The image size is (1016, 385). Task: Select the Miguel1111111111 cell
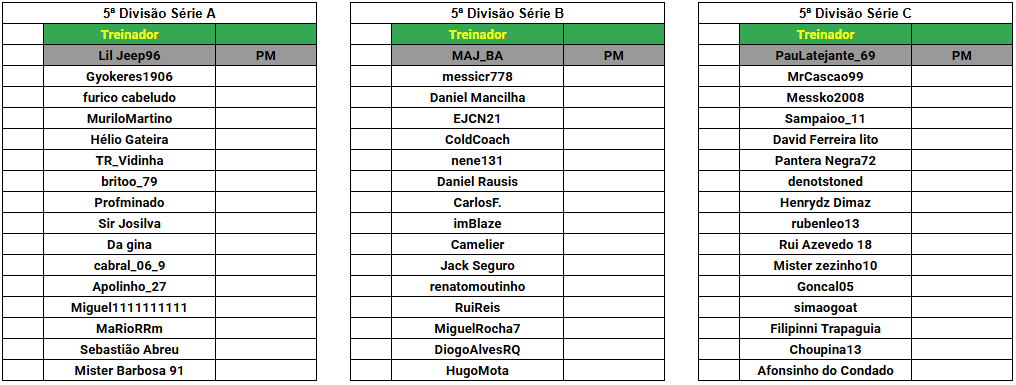(130, 308)
